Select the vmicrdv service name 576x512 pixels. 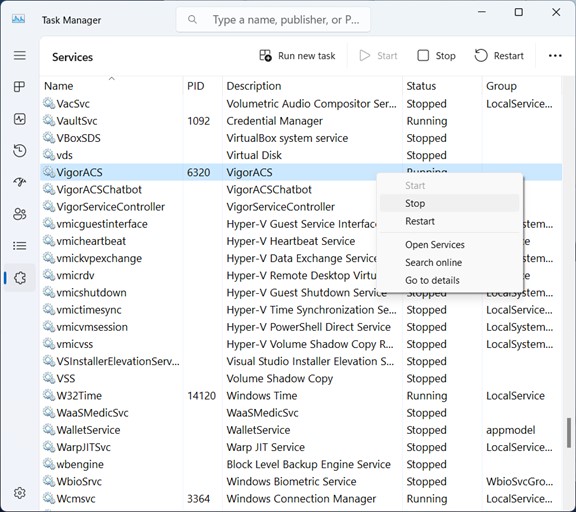coord(75,275)
